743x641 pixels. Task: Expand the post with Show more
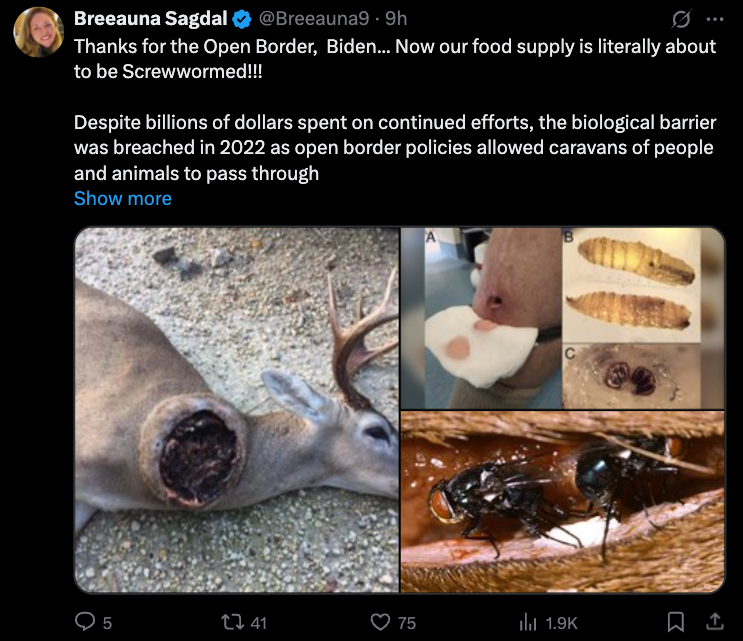[x=123, y=198]
